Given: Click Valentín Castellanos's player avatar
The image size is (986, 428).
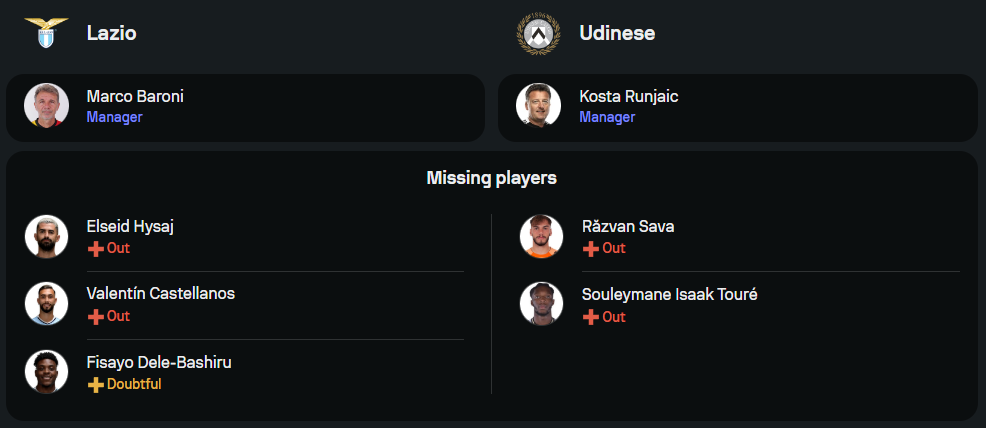Looking at the screenshot, I should (47, 304).
